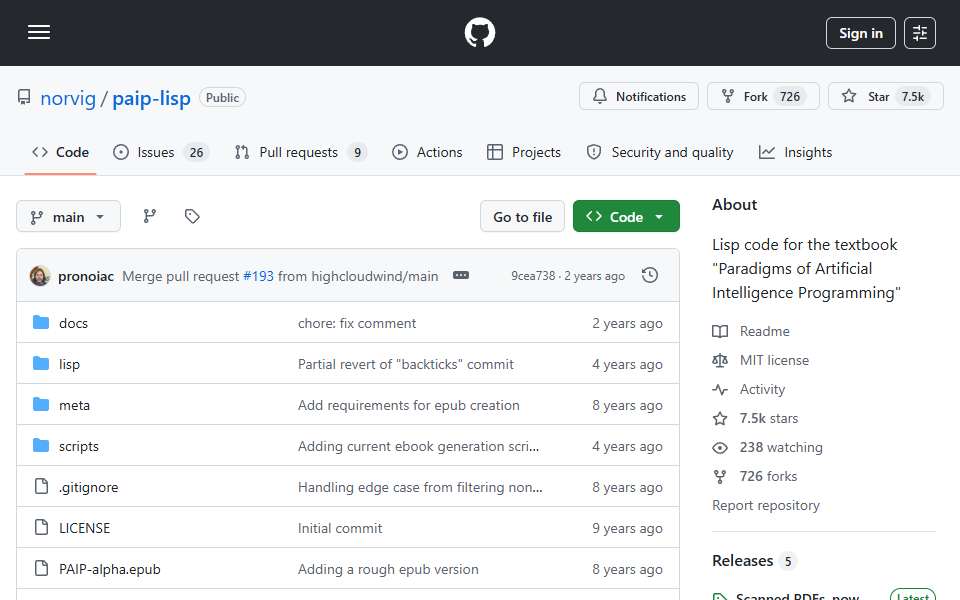Open pull request #193 link
The height and width of the screenshot is (600, 960).
coord(258,277)
